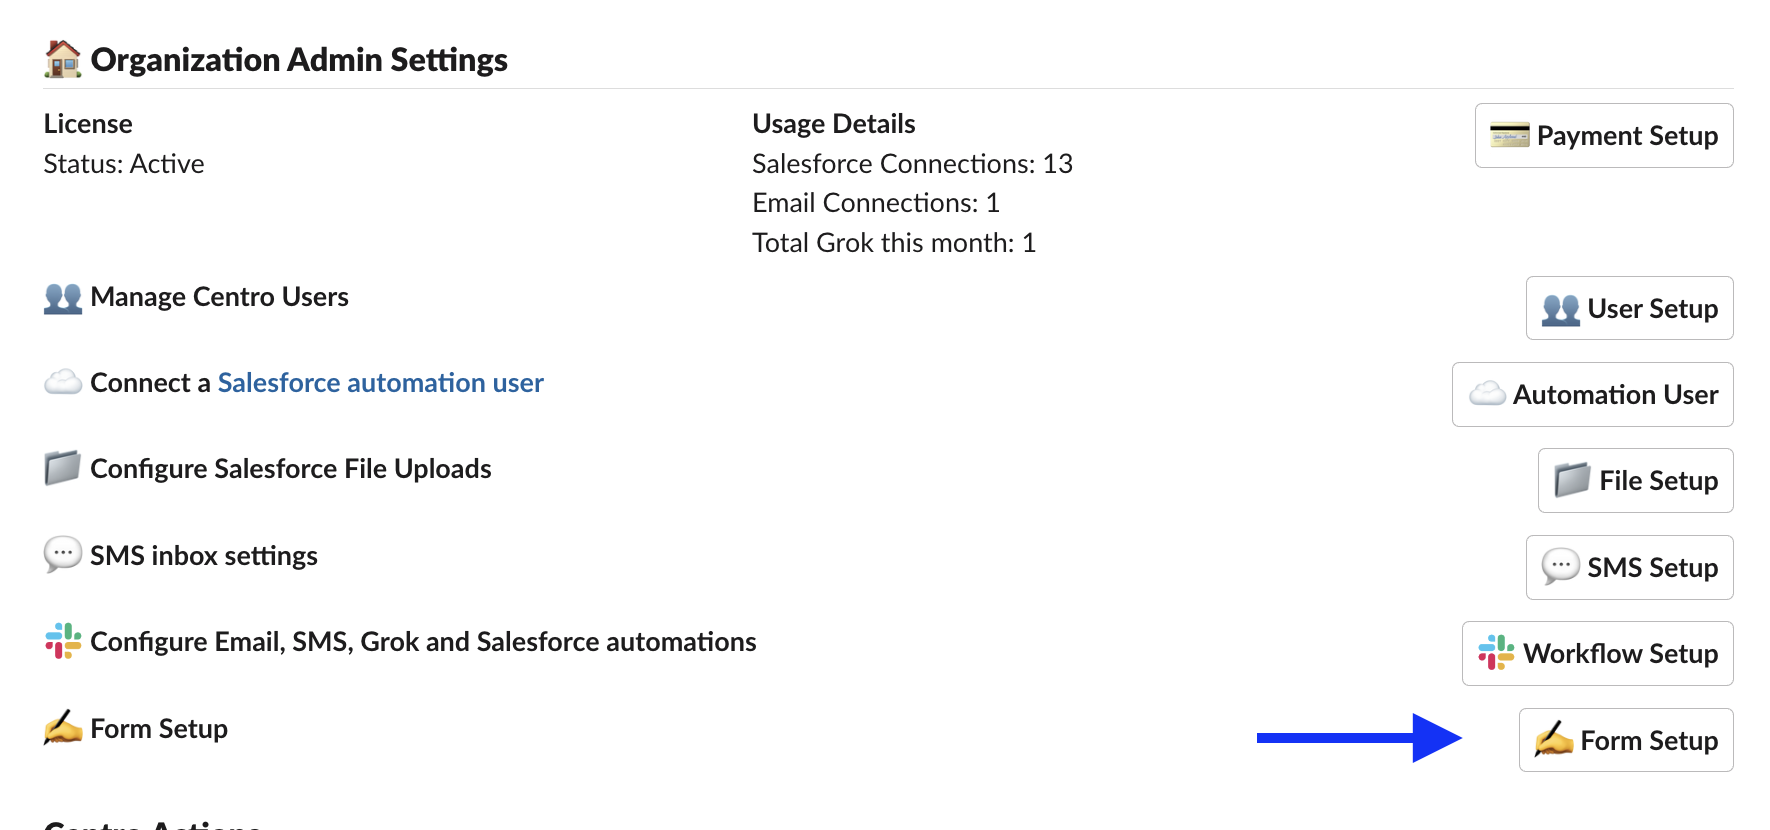Screen dimensions: 1770x830
Task: Select the Organization Admin Settings heading
Action: tap(299, 60)
